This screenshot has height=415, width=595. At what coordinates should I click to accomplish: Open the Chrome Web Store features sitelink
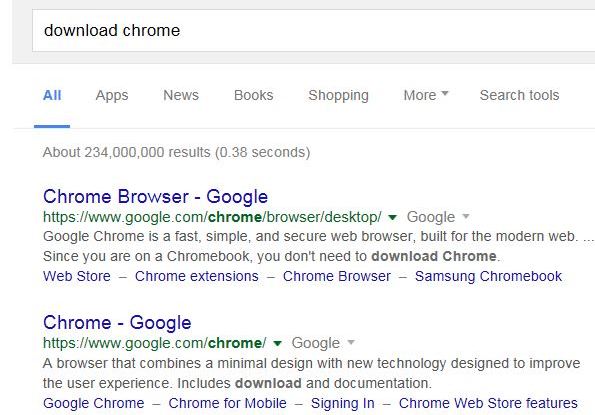pyautogui.click(x=488, y=403)
